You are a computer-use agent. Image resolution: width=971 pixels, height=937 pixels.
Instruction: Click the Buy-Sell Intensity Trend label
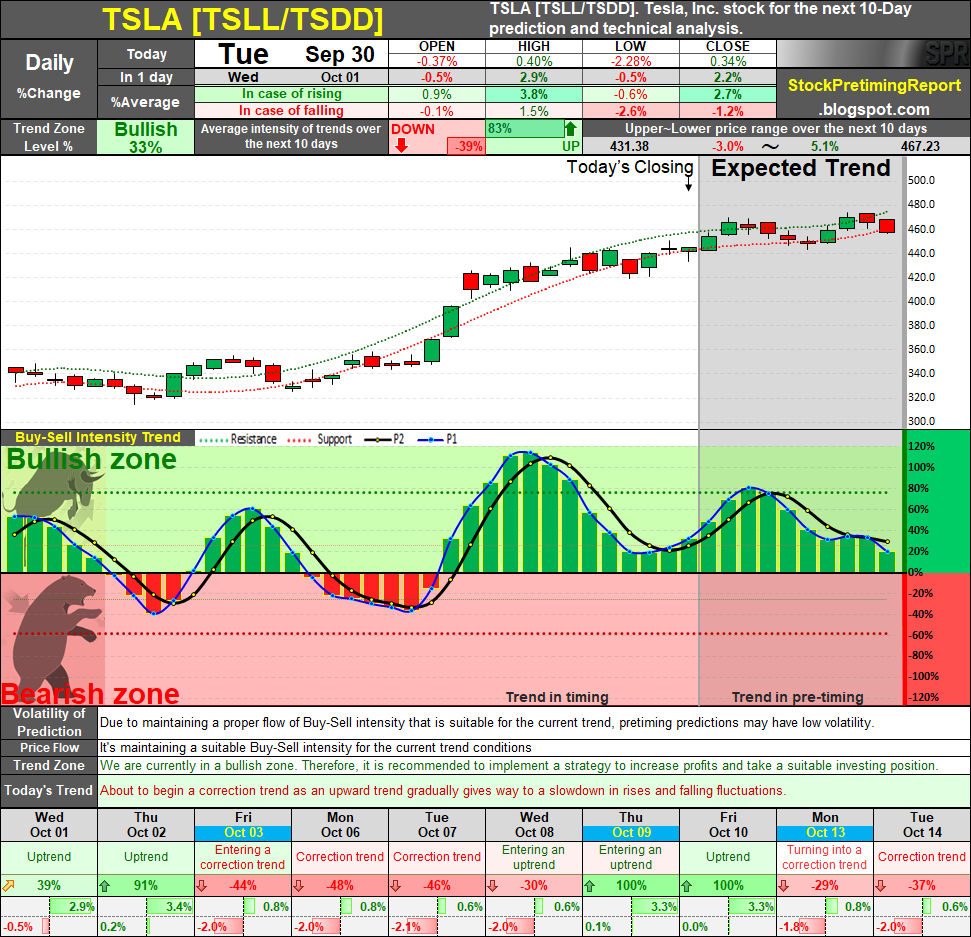click(x=98, y=437)
